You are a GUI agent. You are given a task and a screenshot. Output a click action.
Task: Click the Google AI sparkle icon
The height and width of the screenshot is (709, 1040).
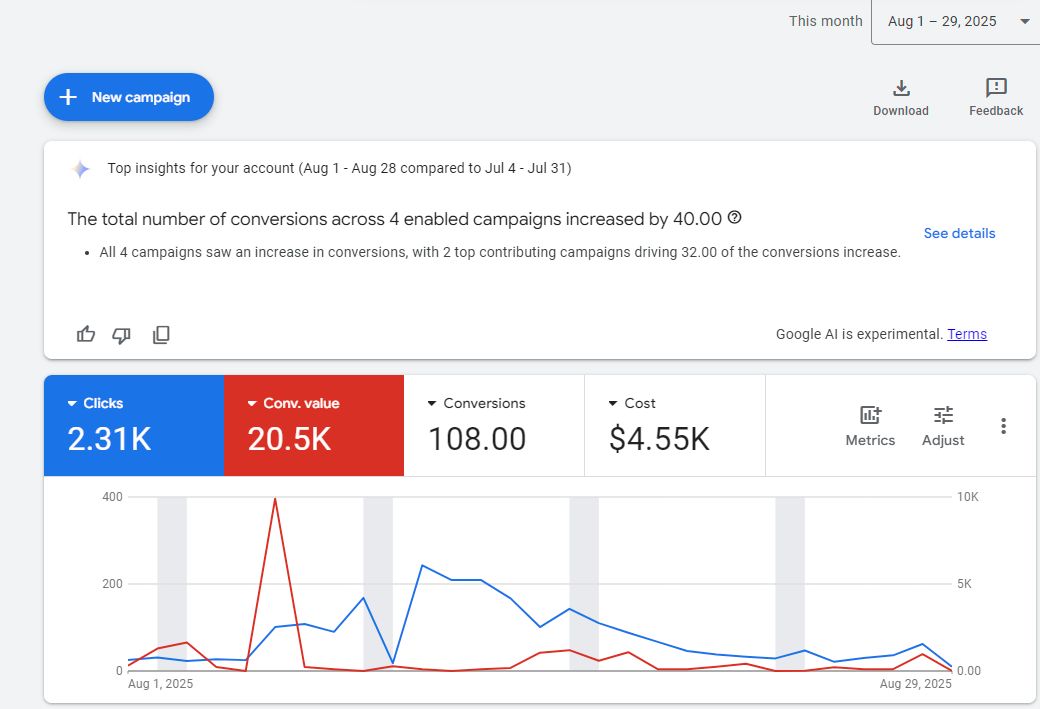point(81,169)
